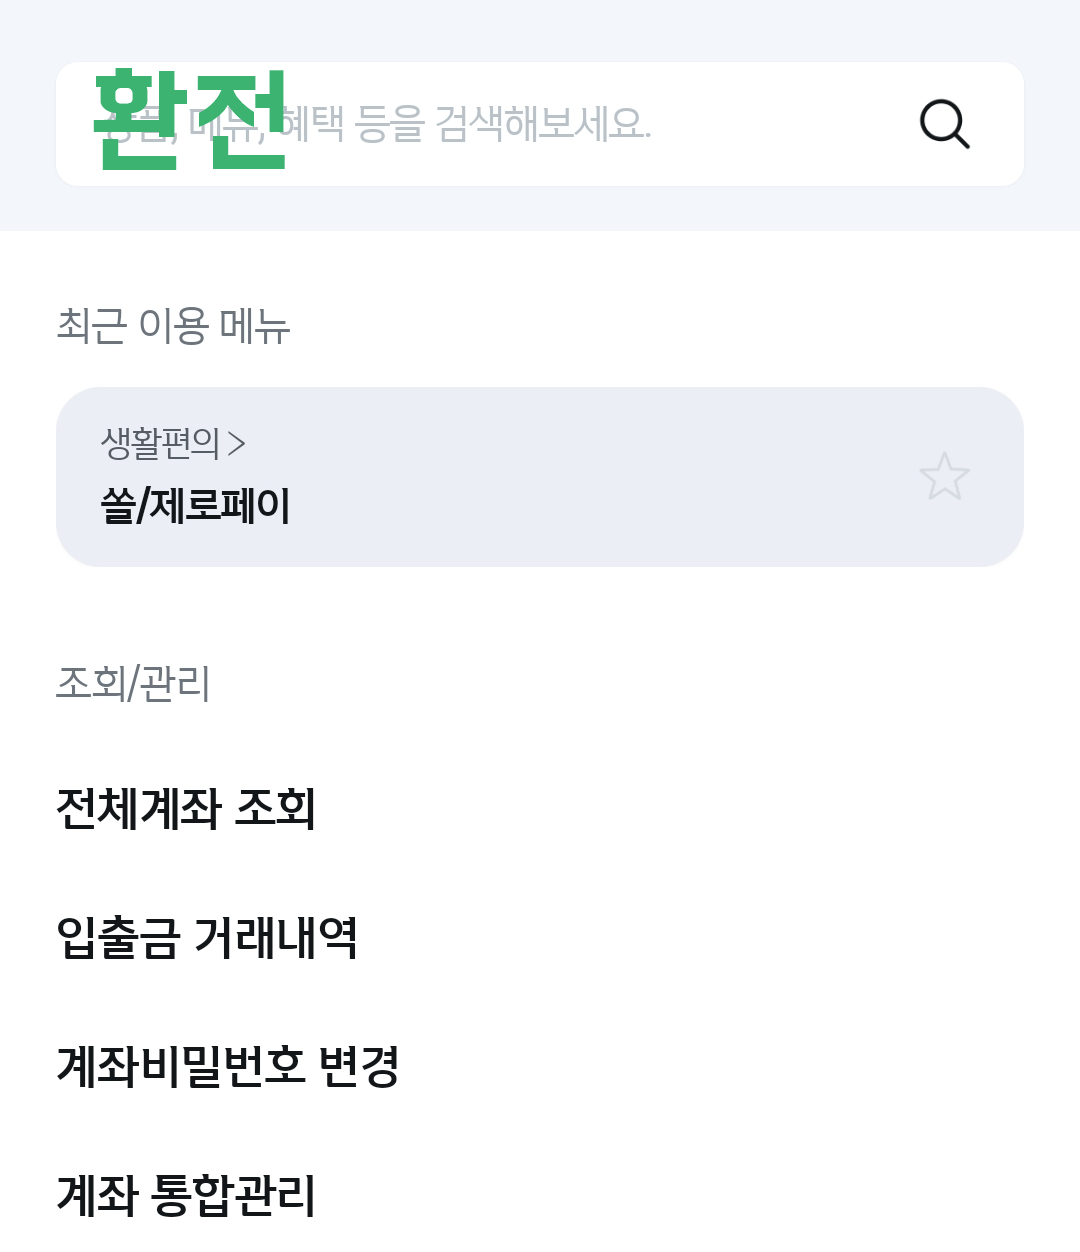The image size is (1080, 1252).
Task: Expand the 생활편의 category via its chevron
Action: pos(238,446)
